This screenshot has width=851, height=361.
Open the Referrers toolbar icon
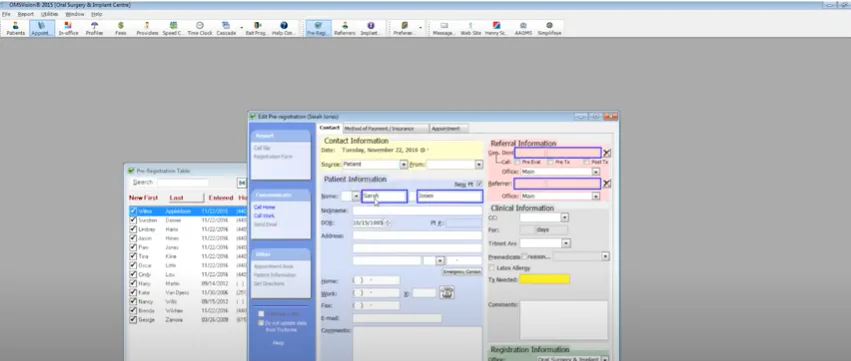click(345, 28)
